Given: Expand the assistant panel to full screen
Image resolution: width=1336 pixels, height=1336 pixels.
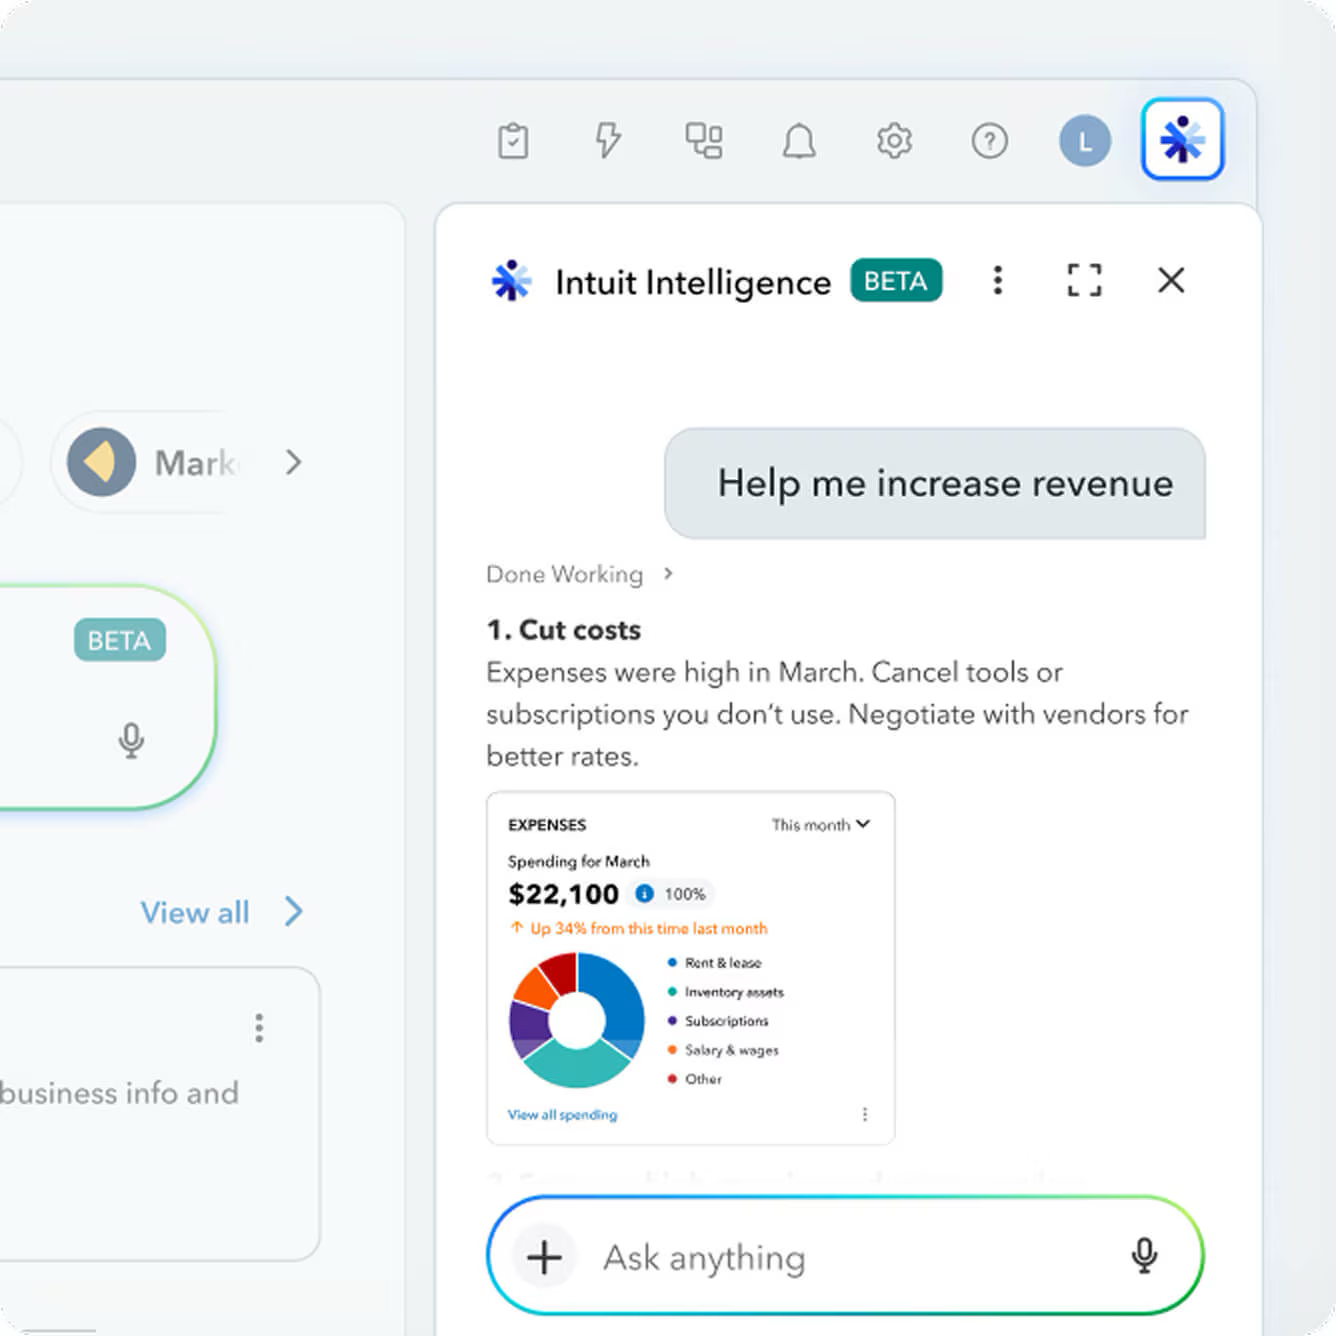Looking at the screenshot, I should 1084,280.
